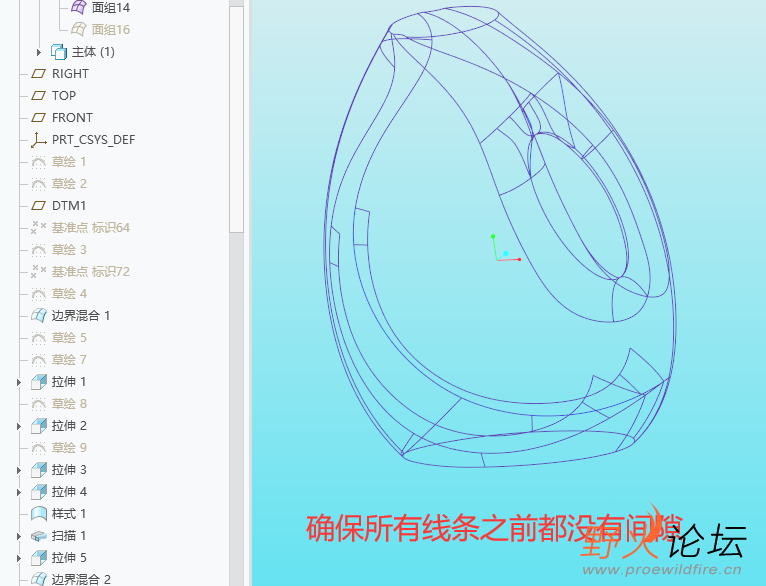The image size is (766, 586).
Task: Expand the 拉伸 1 feature
Action: coord(19,382)
